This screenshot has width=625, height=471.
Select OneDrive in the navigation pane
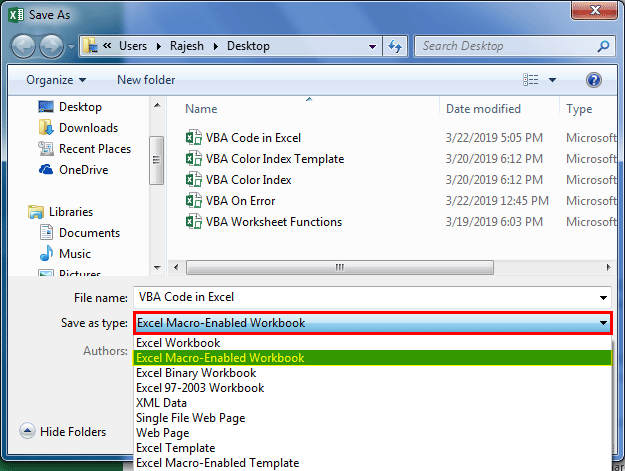[84, 170]
